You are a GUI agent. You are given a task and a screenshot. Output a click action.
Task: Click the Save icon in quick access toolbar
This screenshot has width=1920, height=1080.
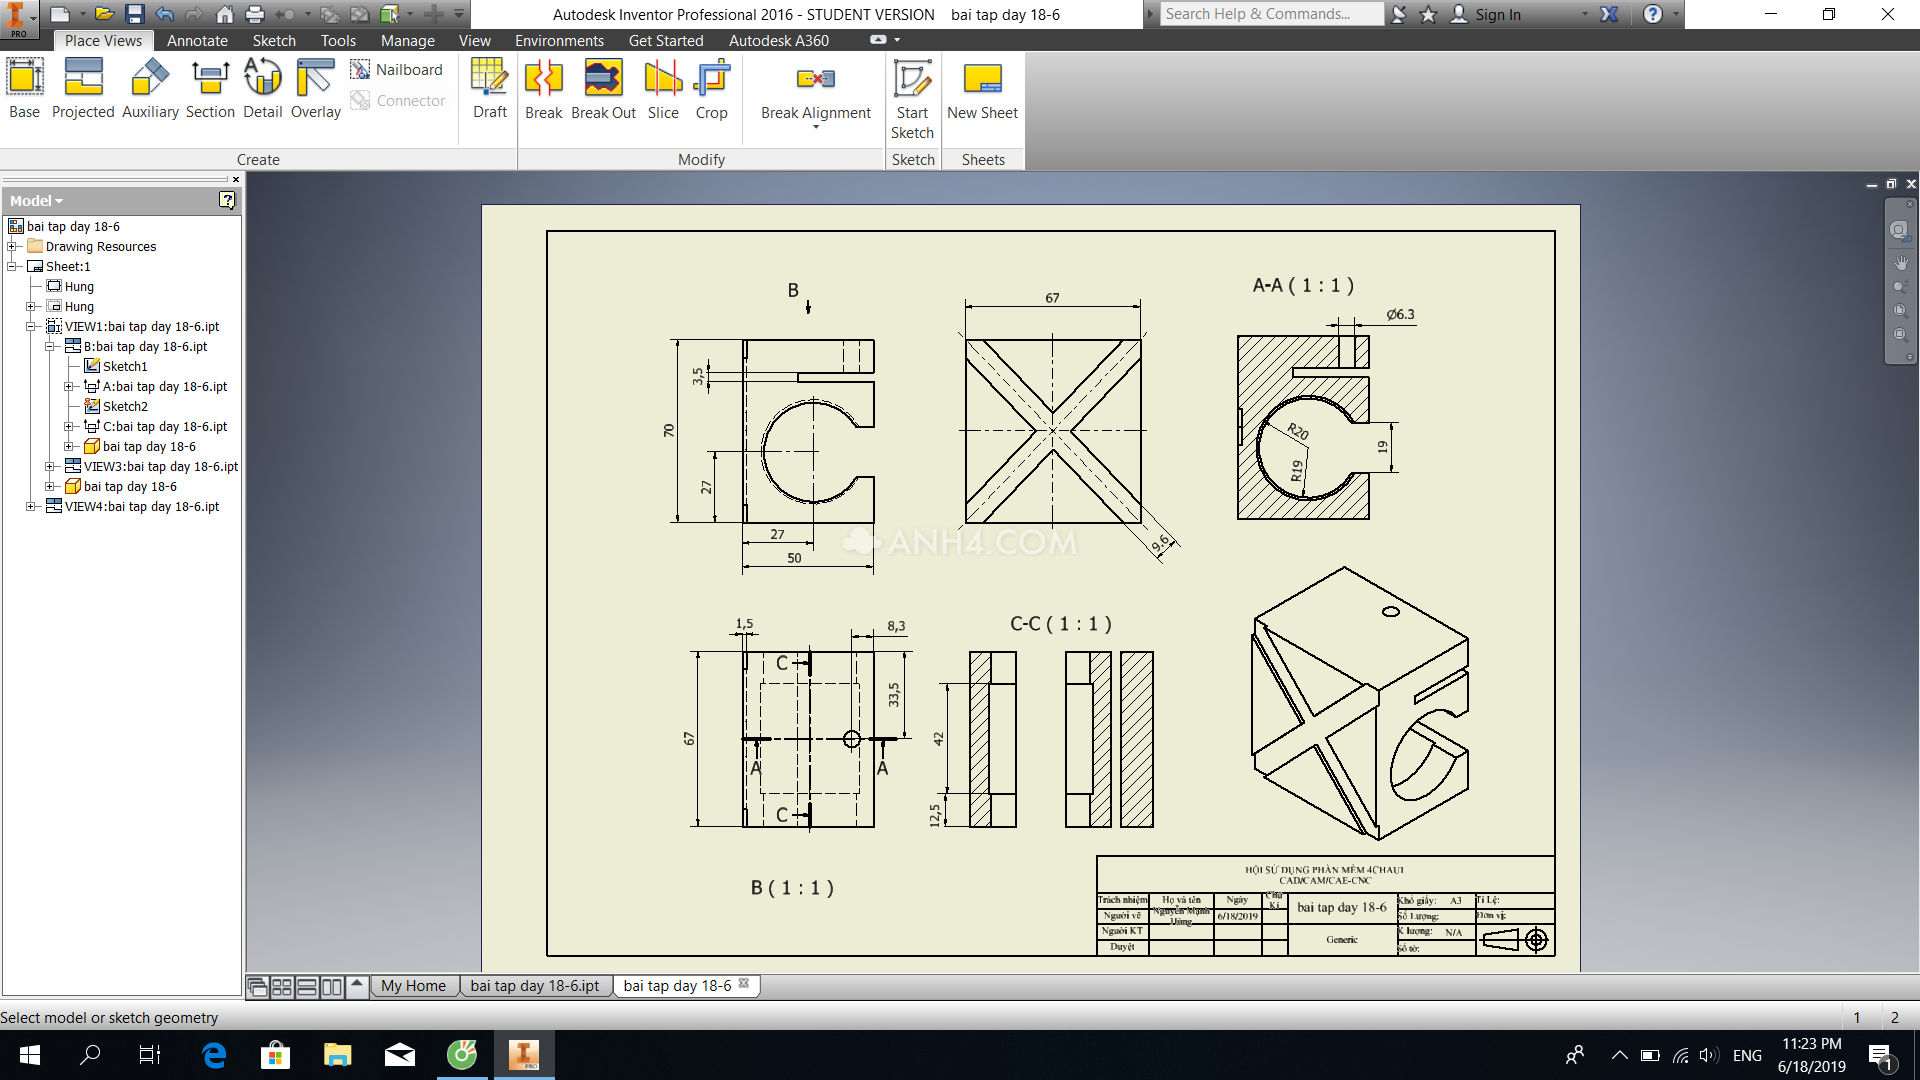point(135,14)
